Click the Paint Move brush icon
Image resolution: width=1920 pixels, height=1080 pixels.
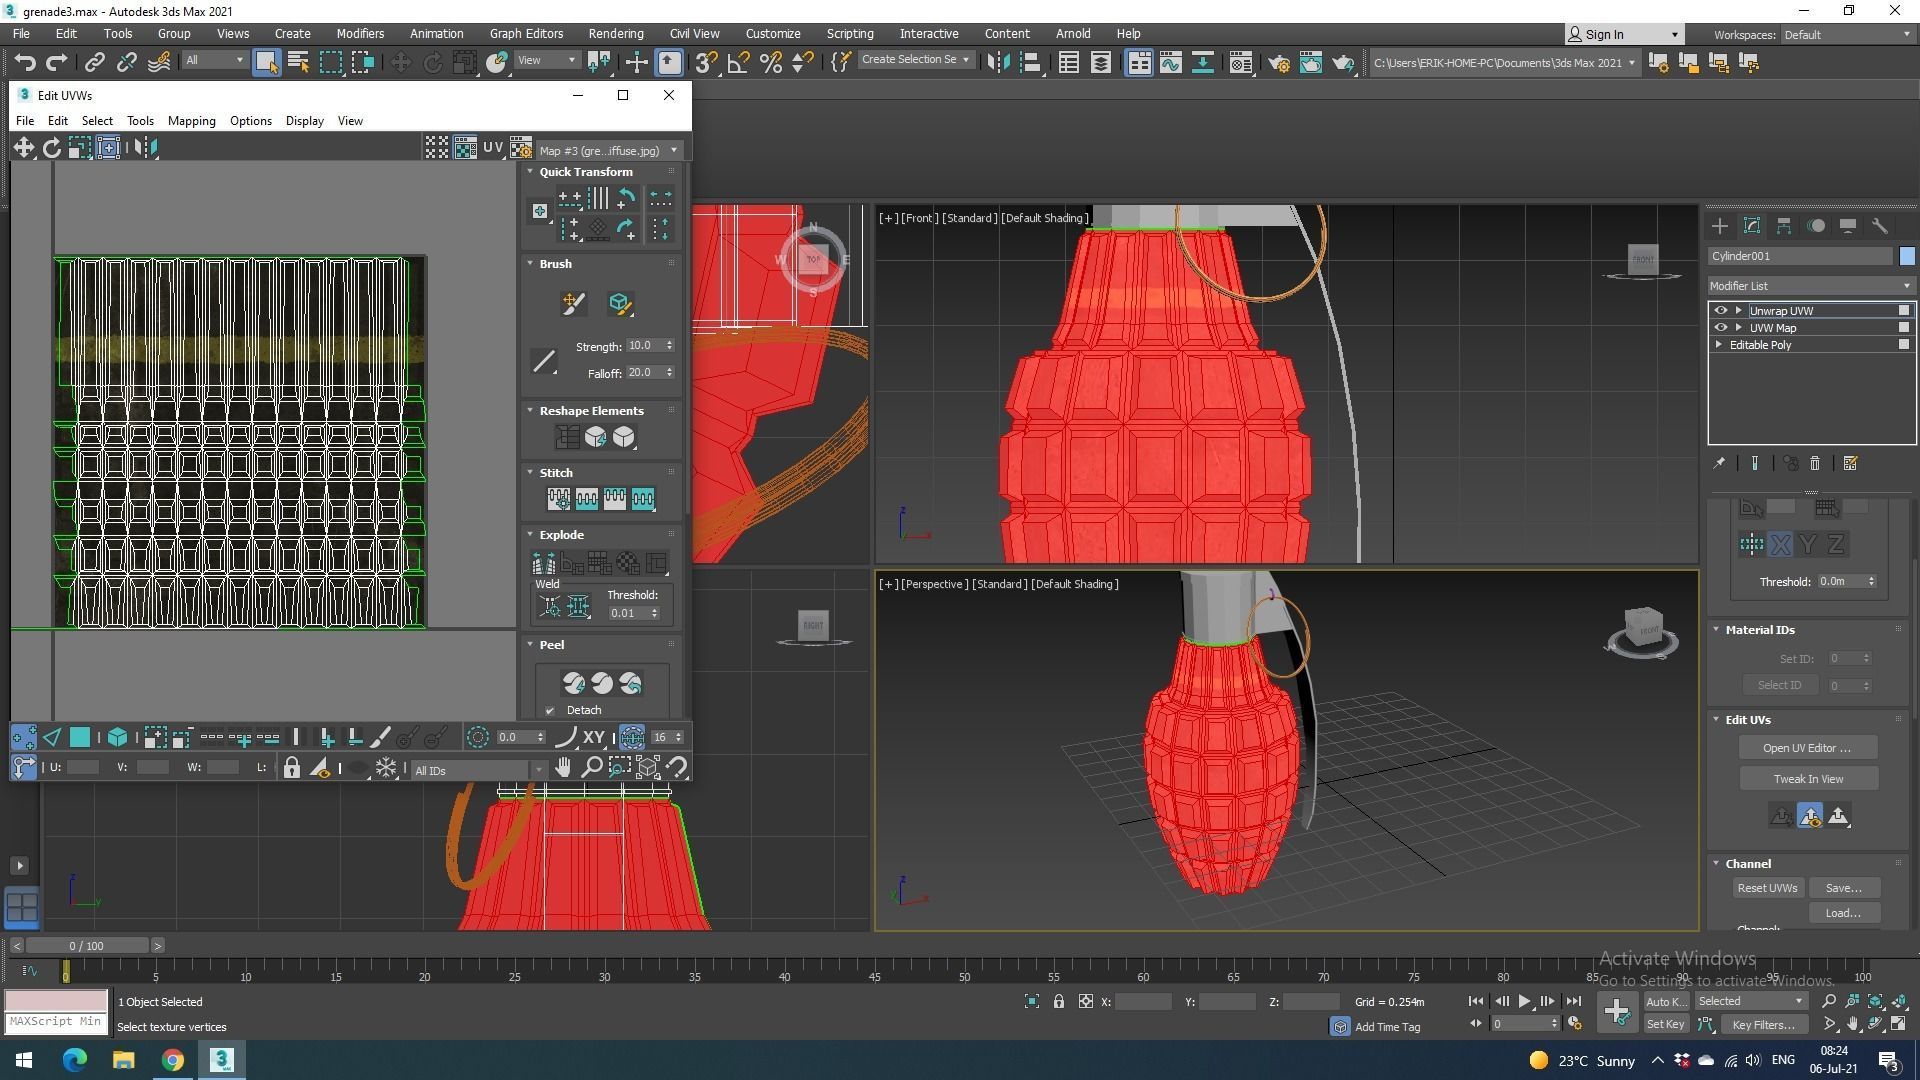[573, 304]
